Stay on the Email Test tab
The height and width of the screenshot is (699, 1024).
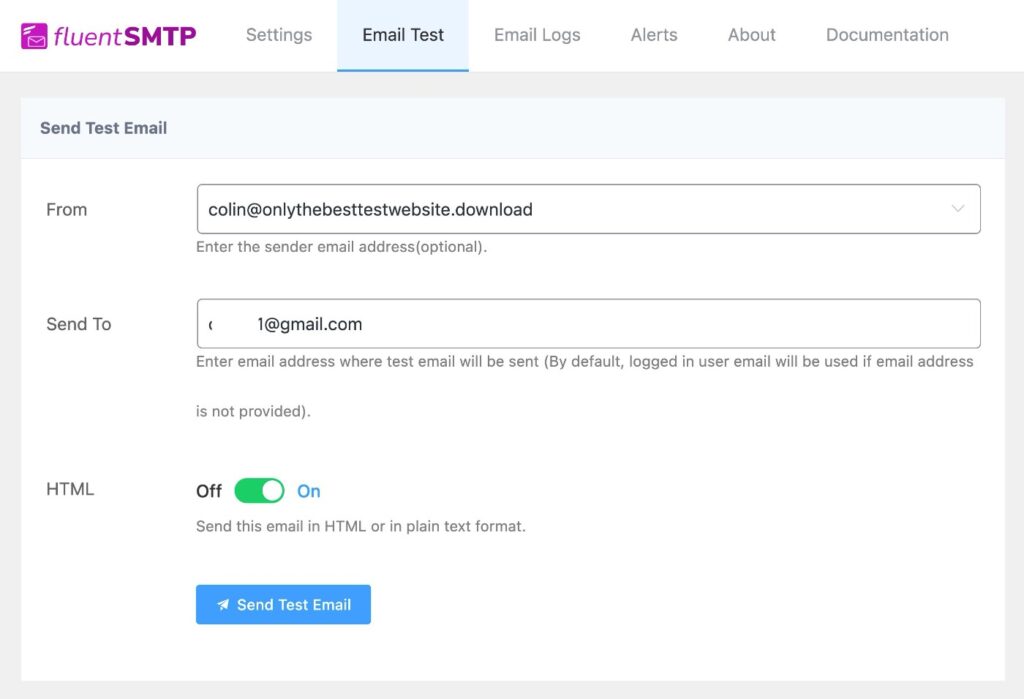[403, 35]
